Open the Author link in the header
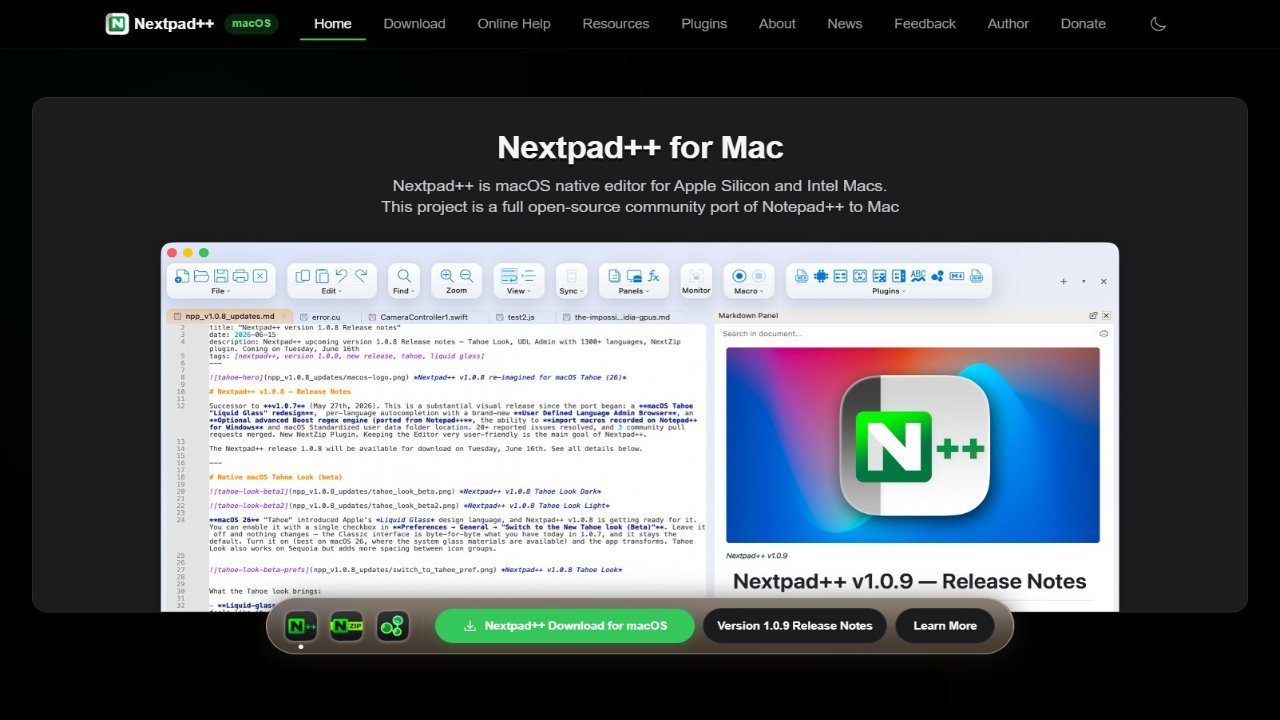This screenshot has height=720, width=1280. [1008, 23]
